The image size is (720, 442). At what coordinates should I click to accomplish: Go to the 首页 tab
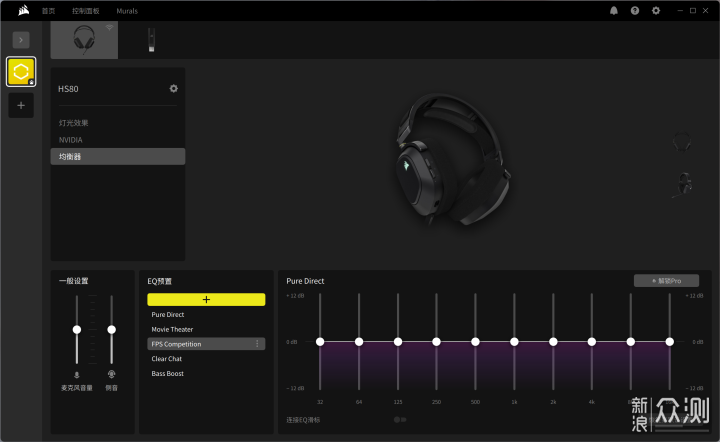48,11
